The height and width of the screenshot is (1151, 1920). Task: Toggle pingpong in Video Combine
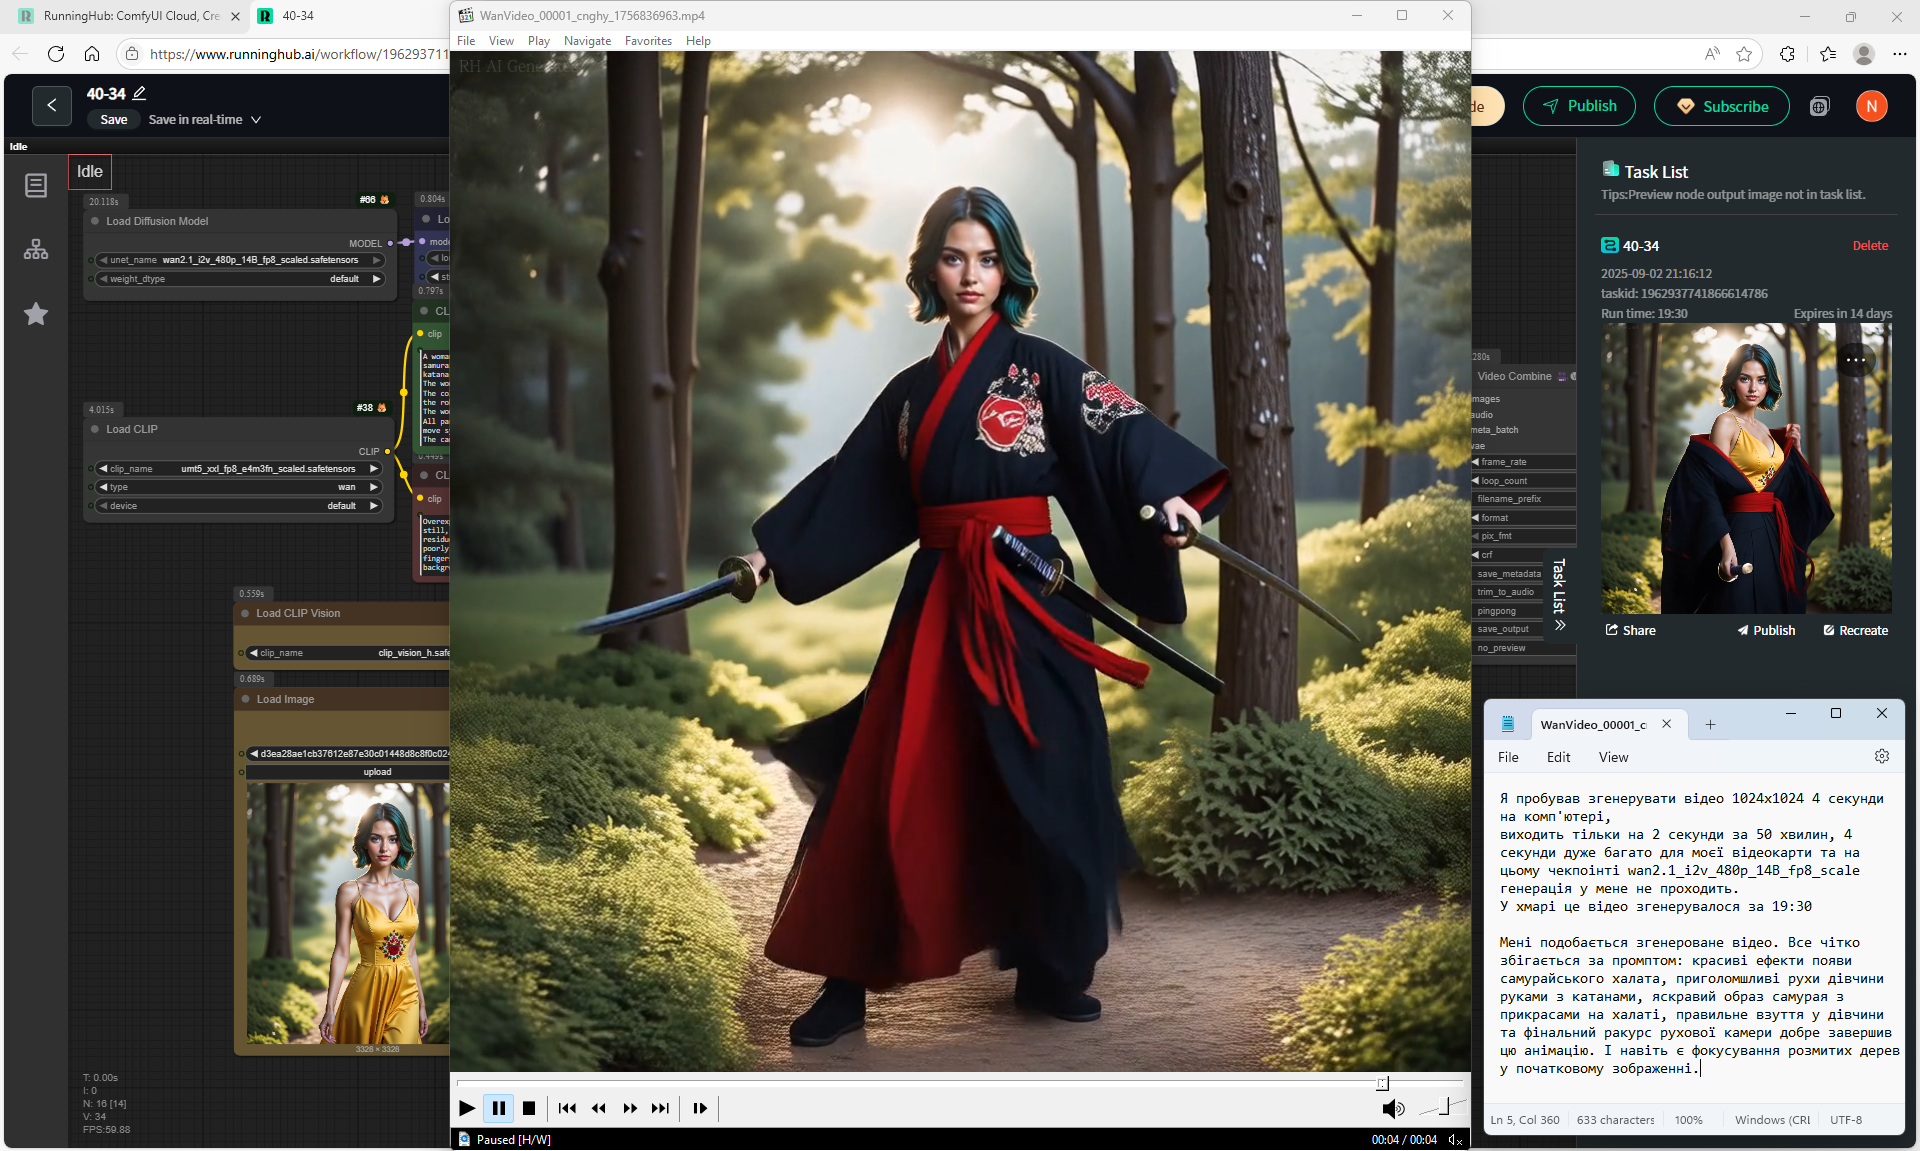tap(1509, 611)
